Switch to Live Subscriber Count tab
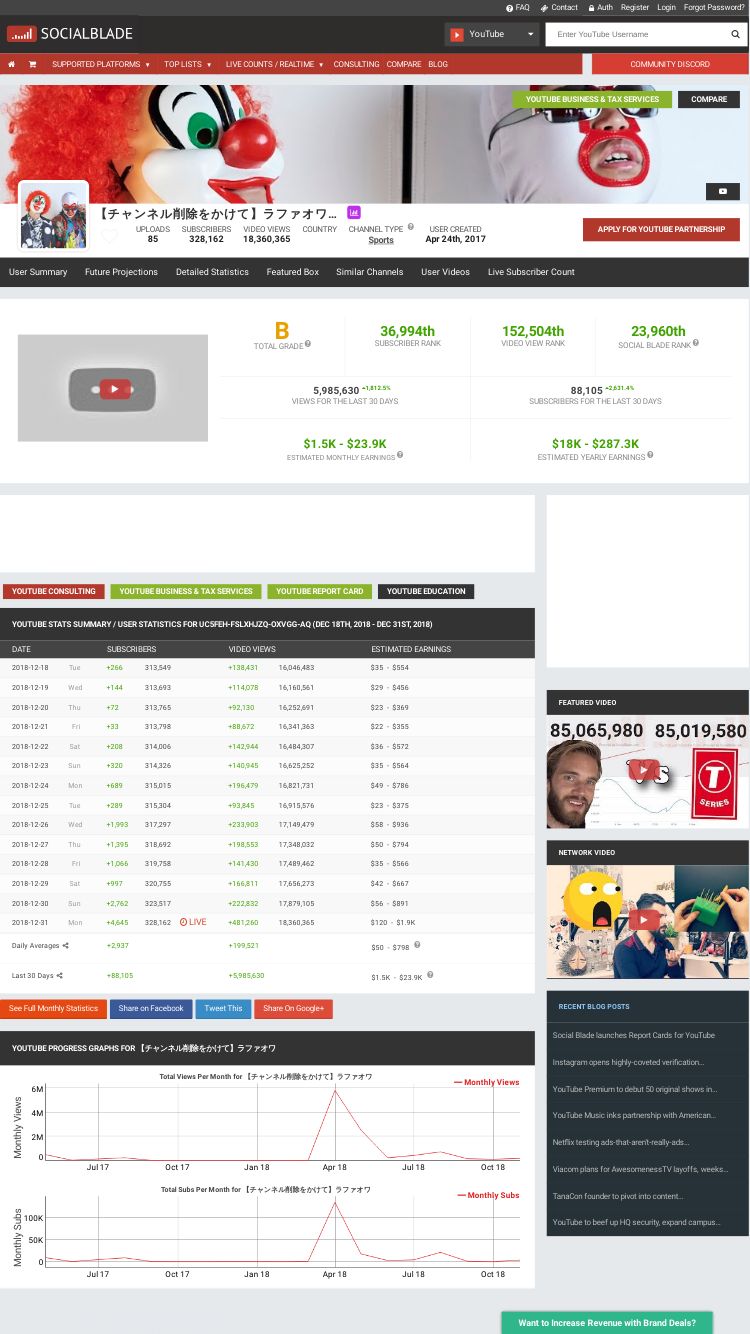 click(531, 272)
